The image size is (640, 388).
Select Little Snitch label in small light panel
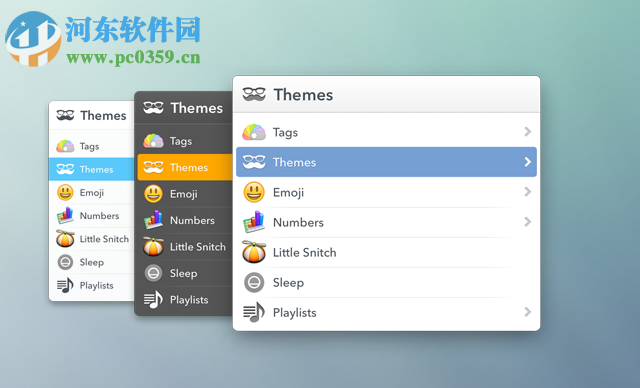pos(104,239)
